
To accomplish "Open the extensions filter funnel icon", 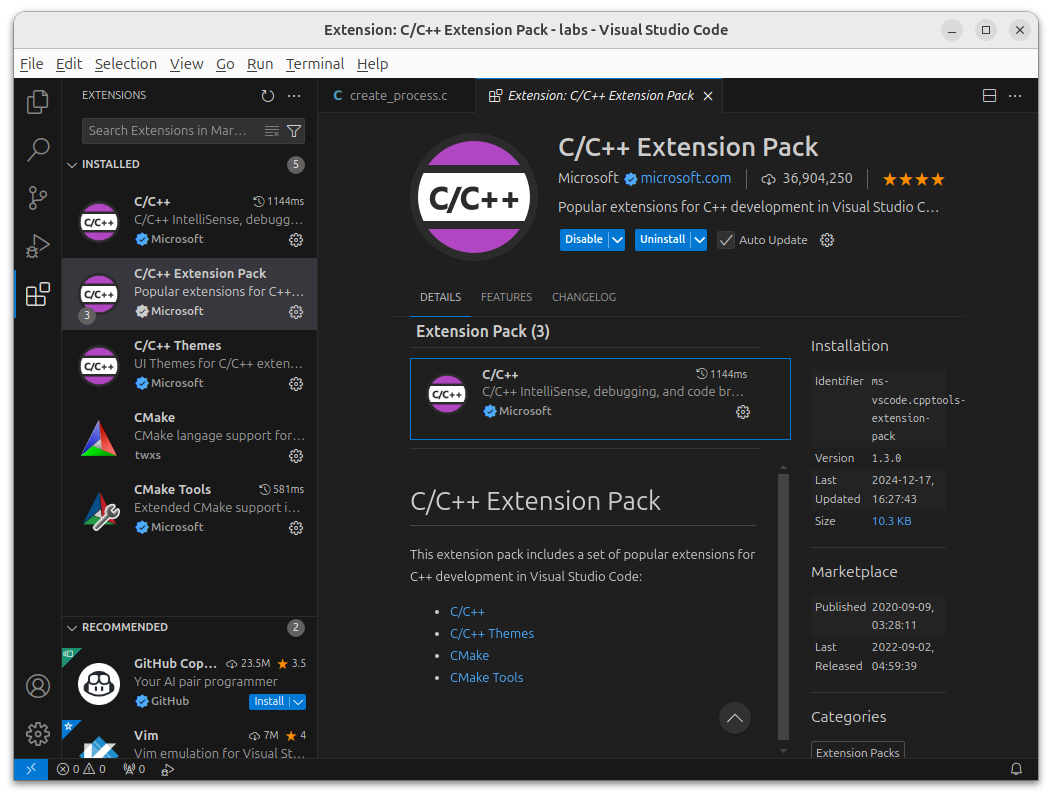I will (293, 131).
